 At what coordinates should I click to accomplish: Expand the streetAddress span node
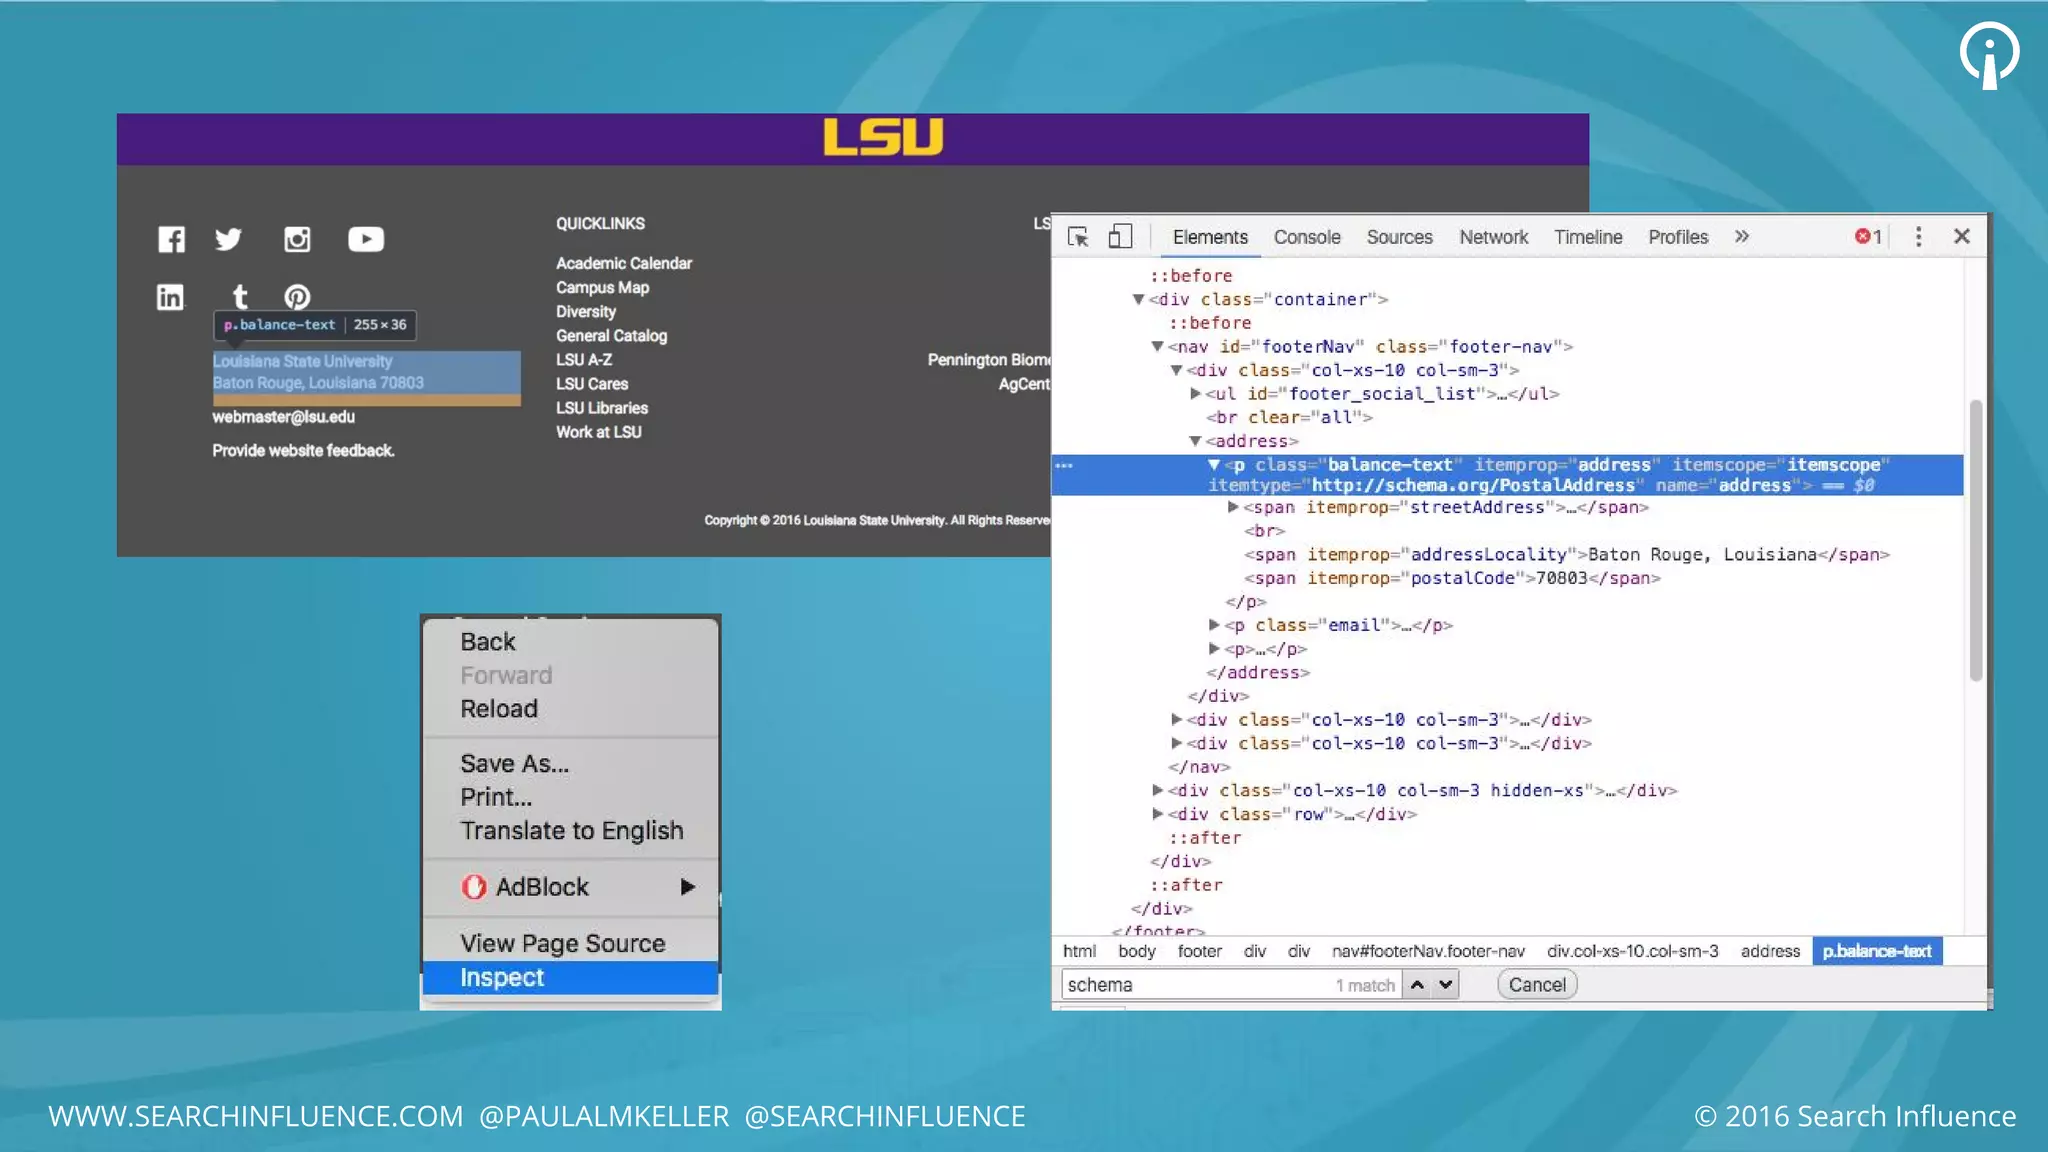(1234, 508)
